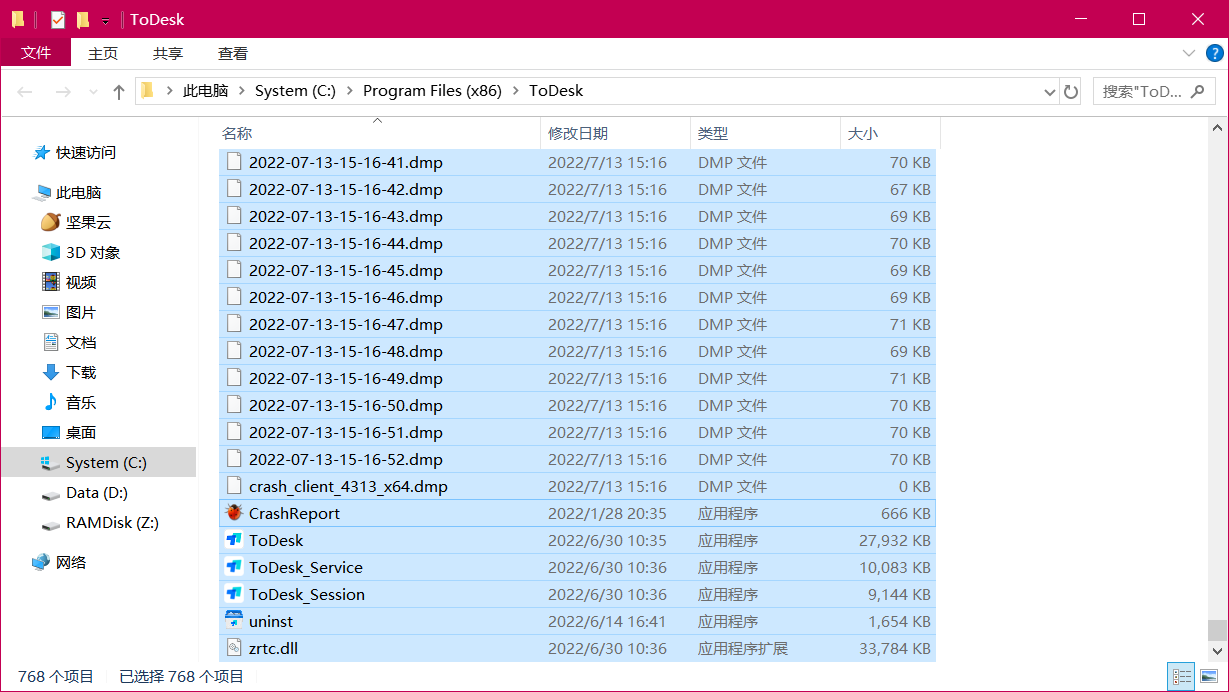This screenshot has width=1229, height=692.
Task: Sort files by 大小 column header
Action: (890, 133)
